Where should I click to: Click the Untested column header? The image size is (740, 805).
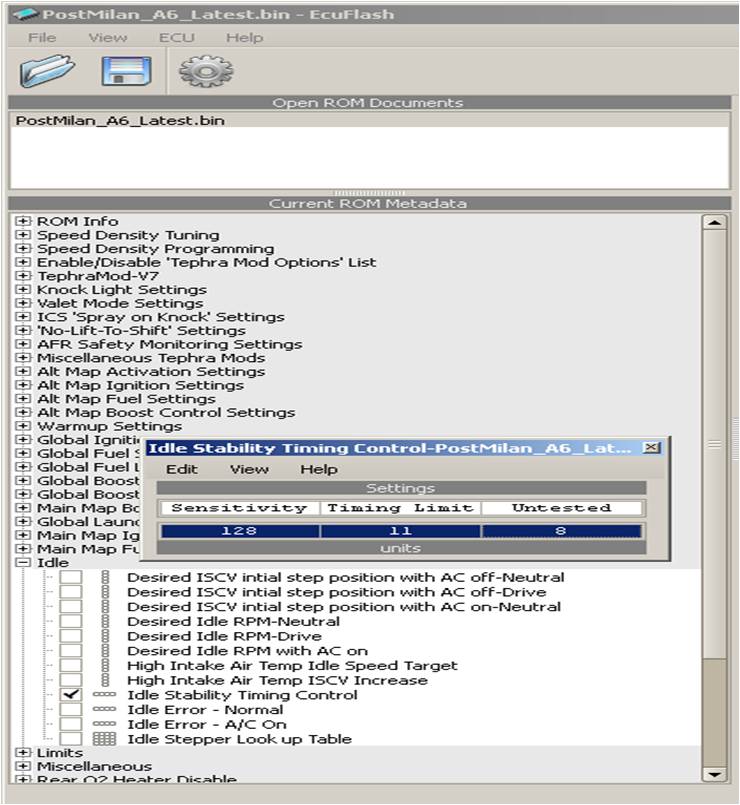[x=561, y=508]
